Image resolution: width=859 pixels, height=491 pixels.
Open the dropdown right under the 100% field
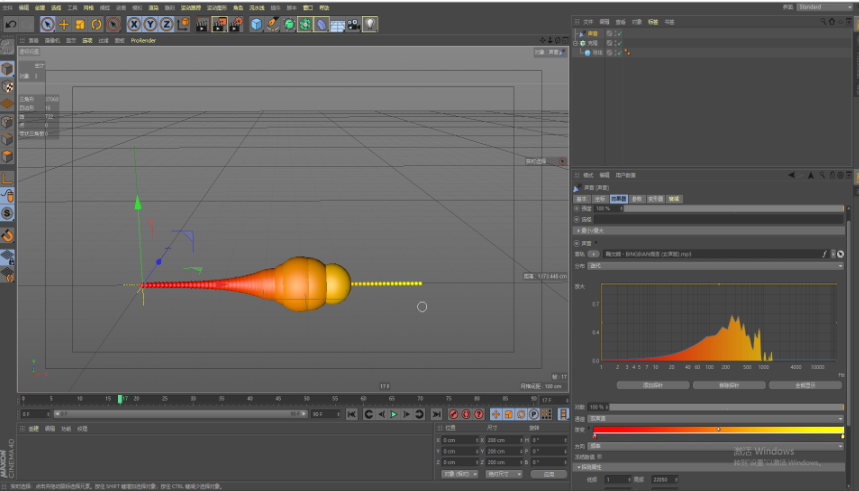point(715,419)
